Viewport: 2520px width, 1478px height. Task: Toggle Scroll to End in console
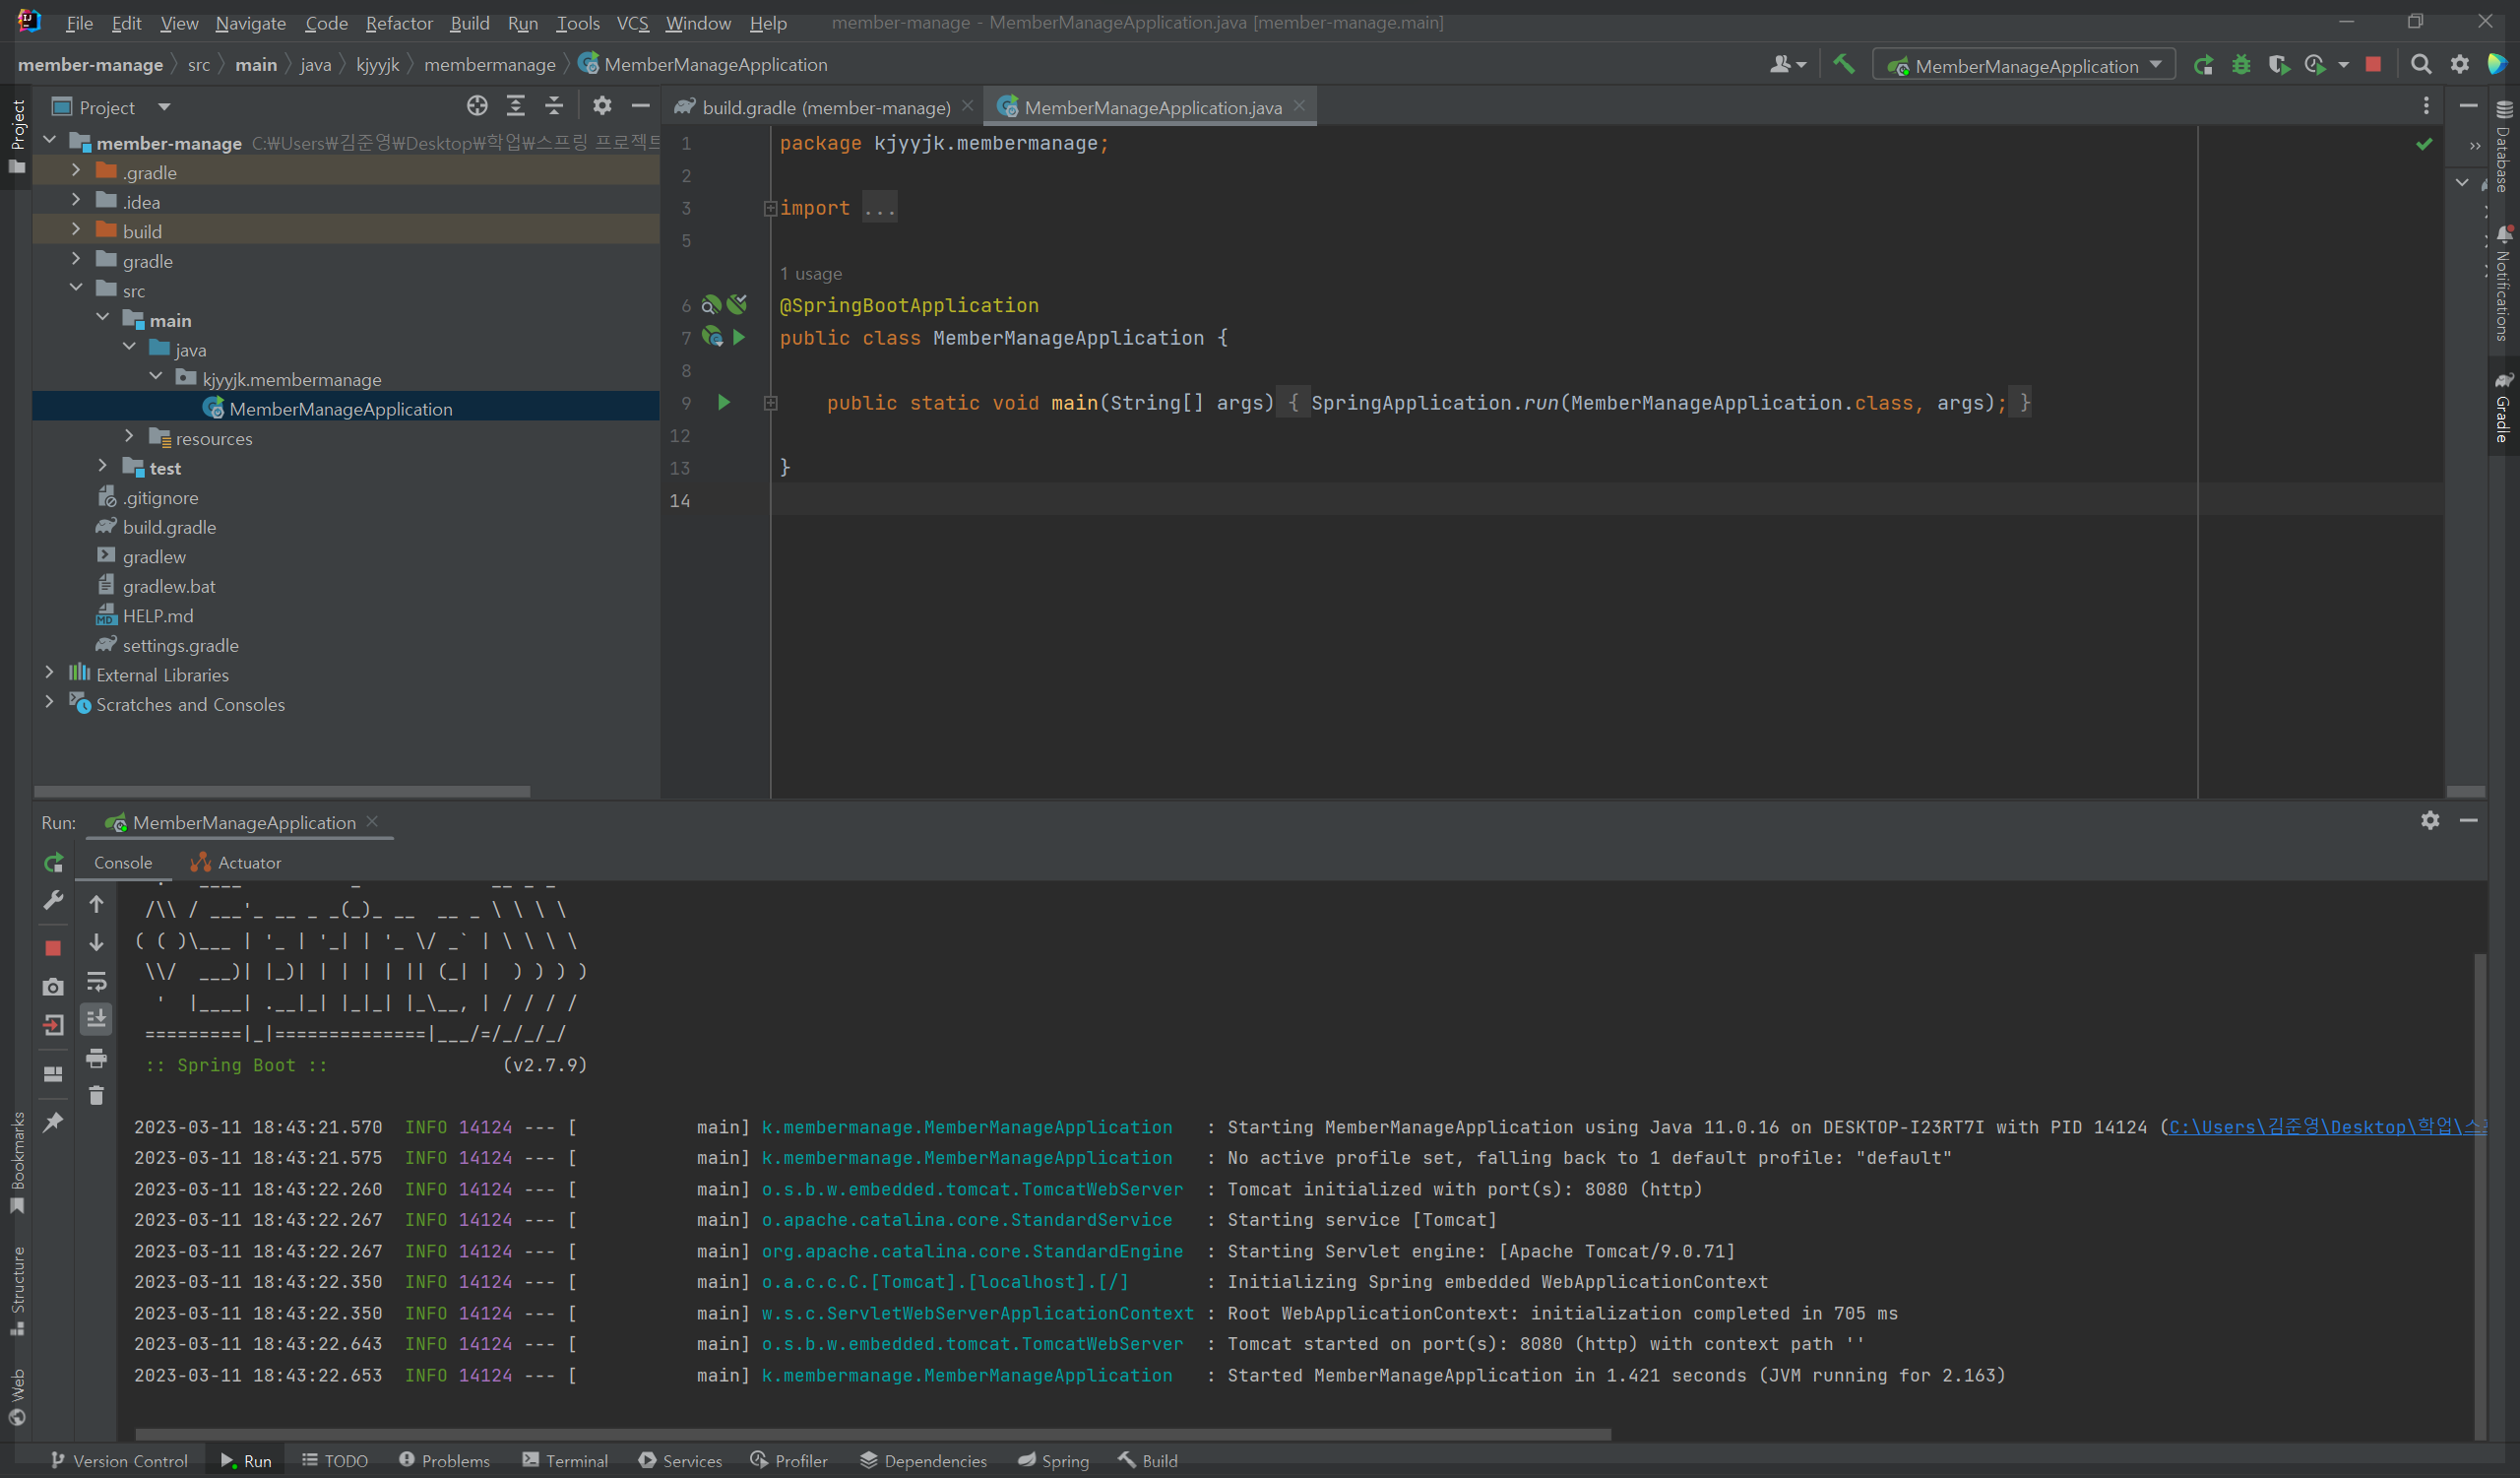[96, 1019]
